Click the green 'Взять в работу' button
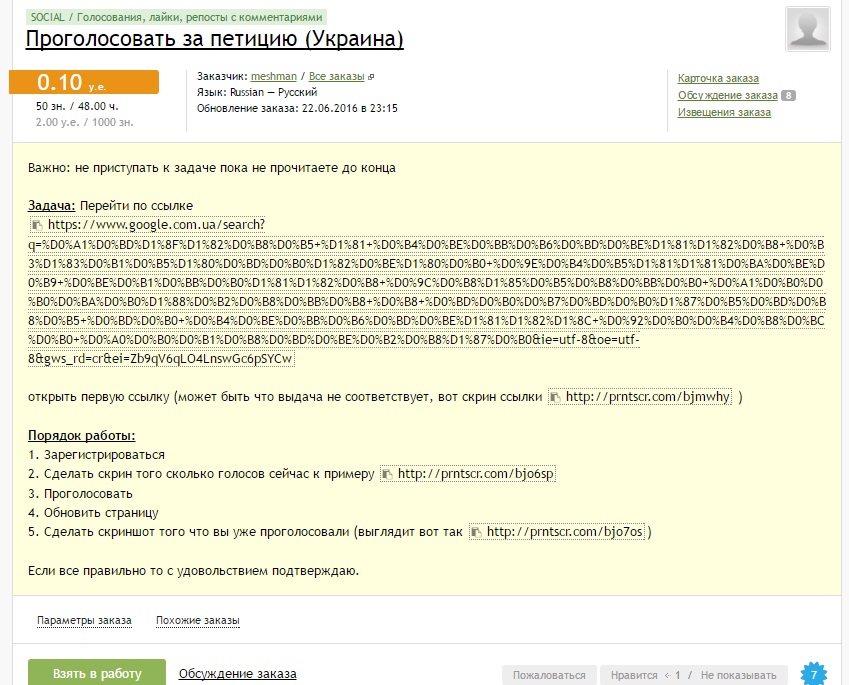The height and width of the screenshot is (685, 849). pyautogui.click(x=97, y=673)
